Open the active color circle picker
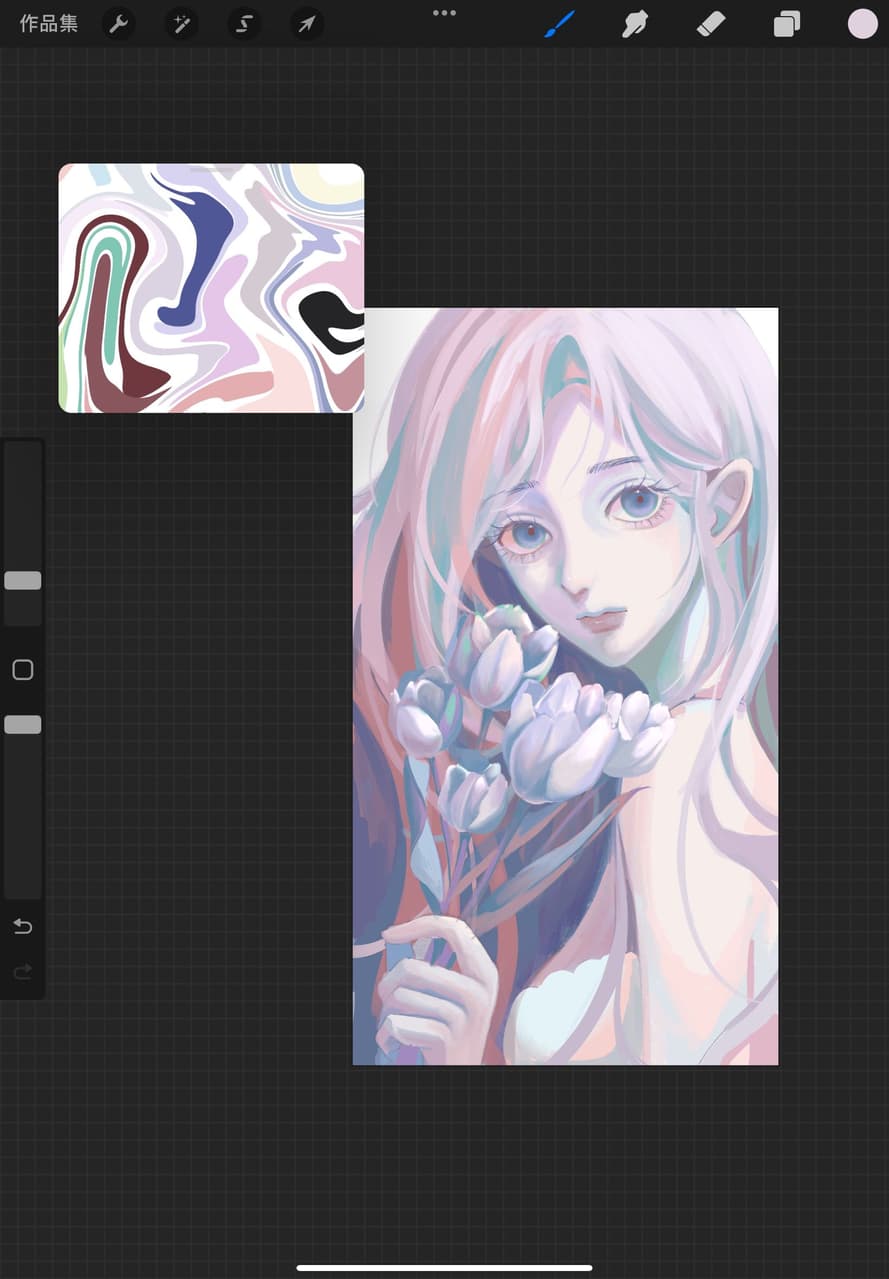The height and width of the screenshot is (1279, 889). coord(862,24)
